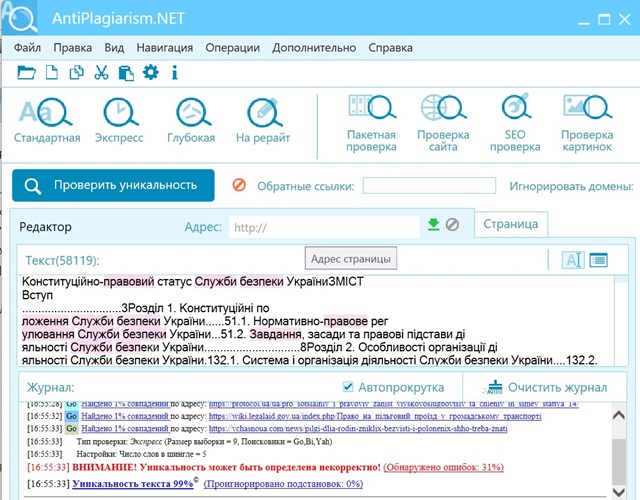The width and height of the screenshot is (640, 500).
Task: Click the Текст(58119) label
Action: pos(62,260)
